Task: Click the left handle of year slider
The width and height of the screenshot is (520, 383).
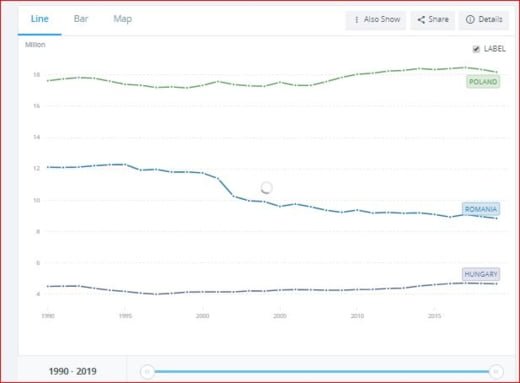Action: [x=147, y=371]
